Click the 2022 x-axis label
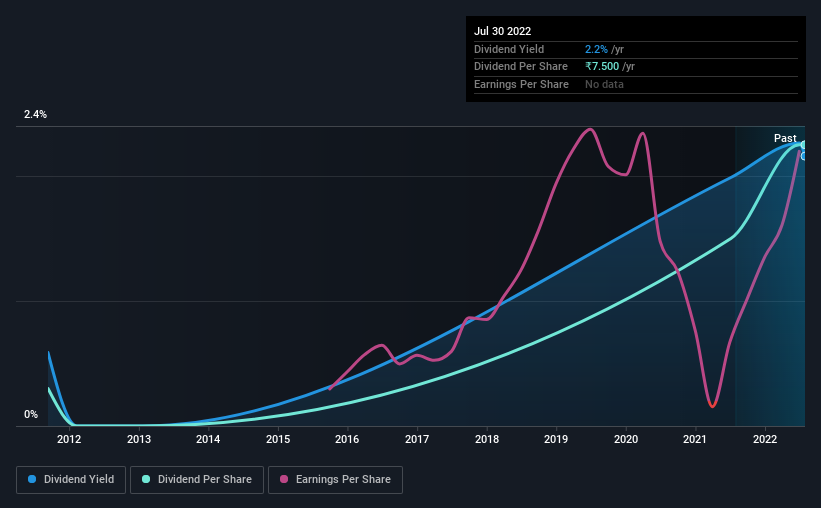The height and width of the screenshot is (508, 821). (x=765, y=439)
